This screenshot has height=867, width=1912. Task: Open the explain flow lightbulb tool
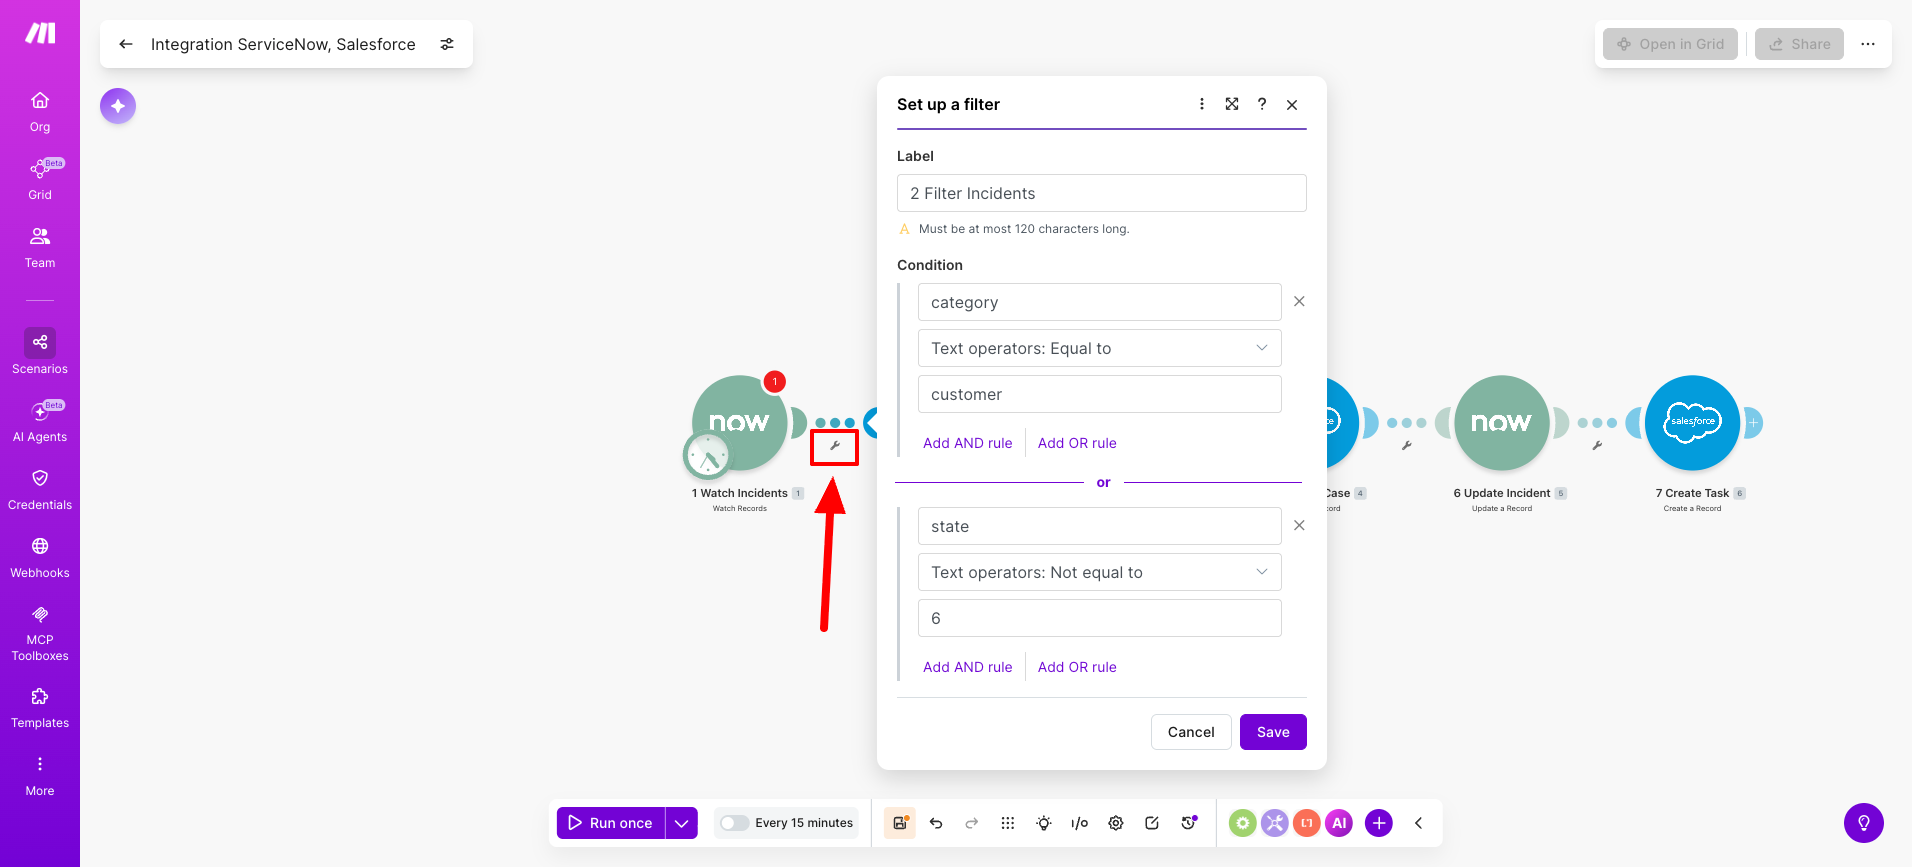point(1044,823)
